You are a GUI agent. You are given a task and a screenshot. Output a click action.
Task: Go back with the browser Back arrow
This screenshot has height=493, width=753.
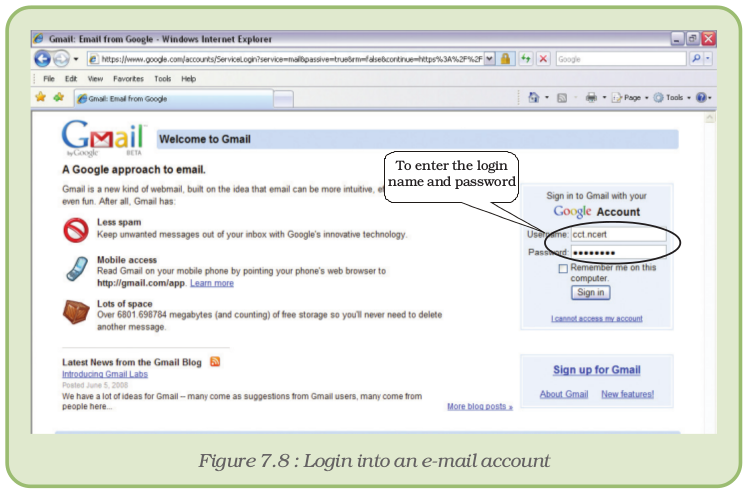point(43,59)
